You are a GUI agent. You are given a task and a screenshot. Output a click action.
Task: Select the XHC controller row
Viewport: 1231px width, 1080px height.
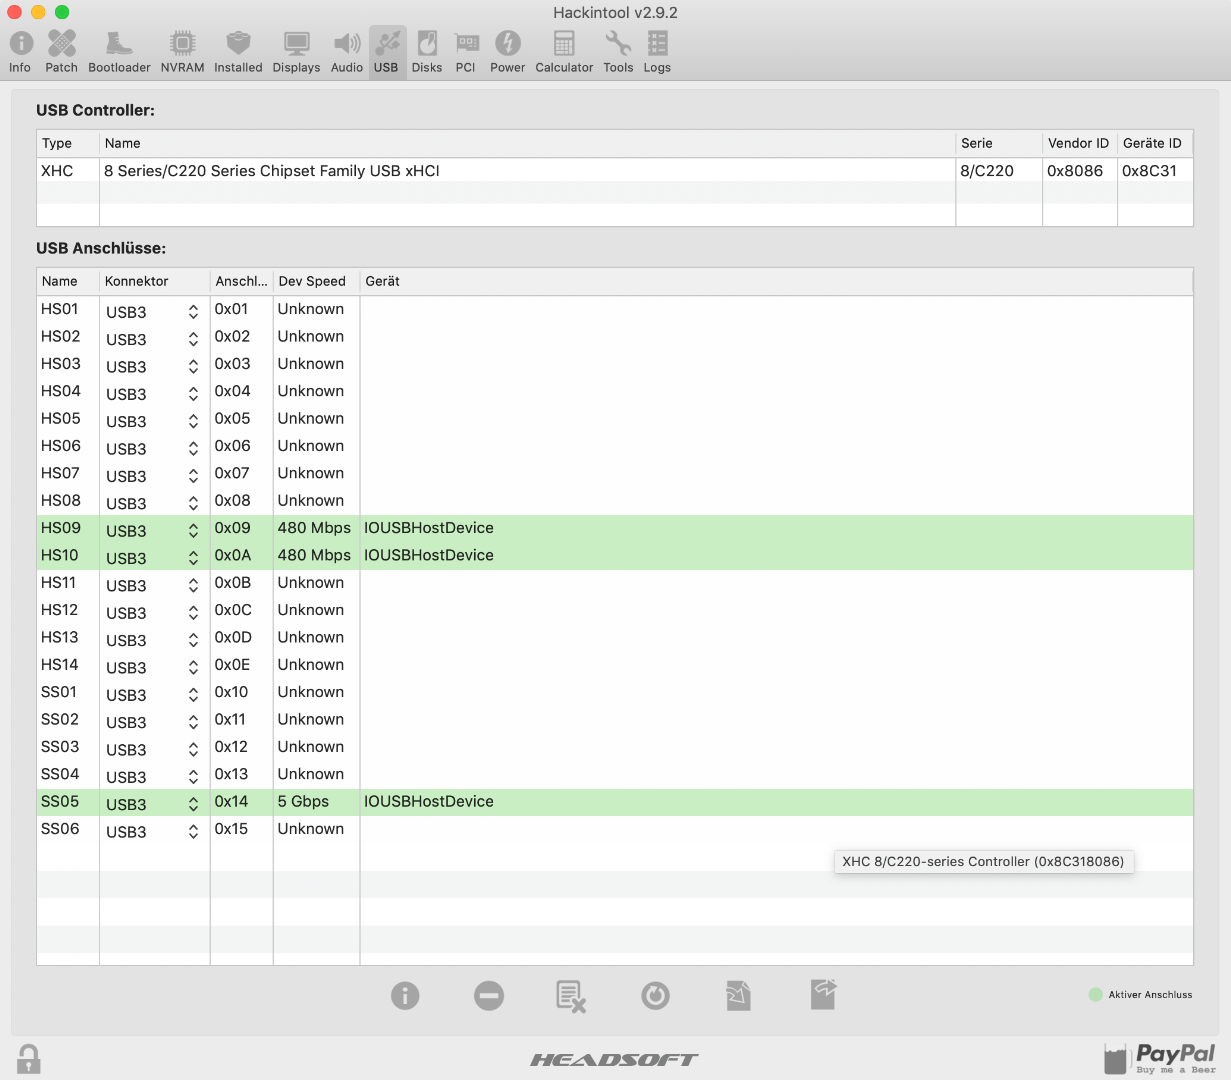coord(500,171)
